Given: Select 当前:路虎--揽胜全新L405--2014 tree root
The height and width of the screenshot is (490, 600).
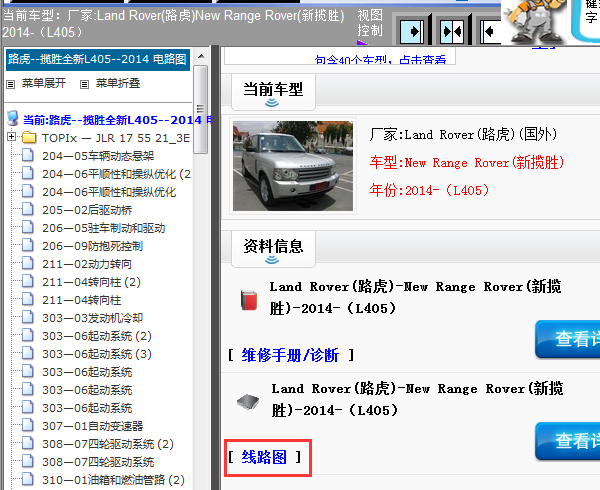Looking at the screenshot, I should click(117, 120).
